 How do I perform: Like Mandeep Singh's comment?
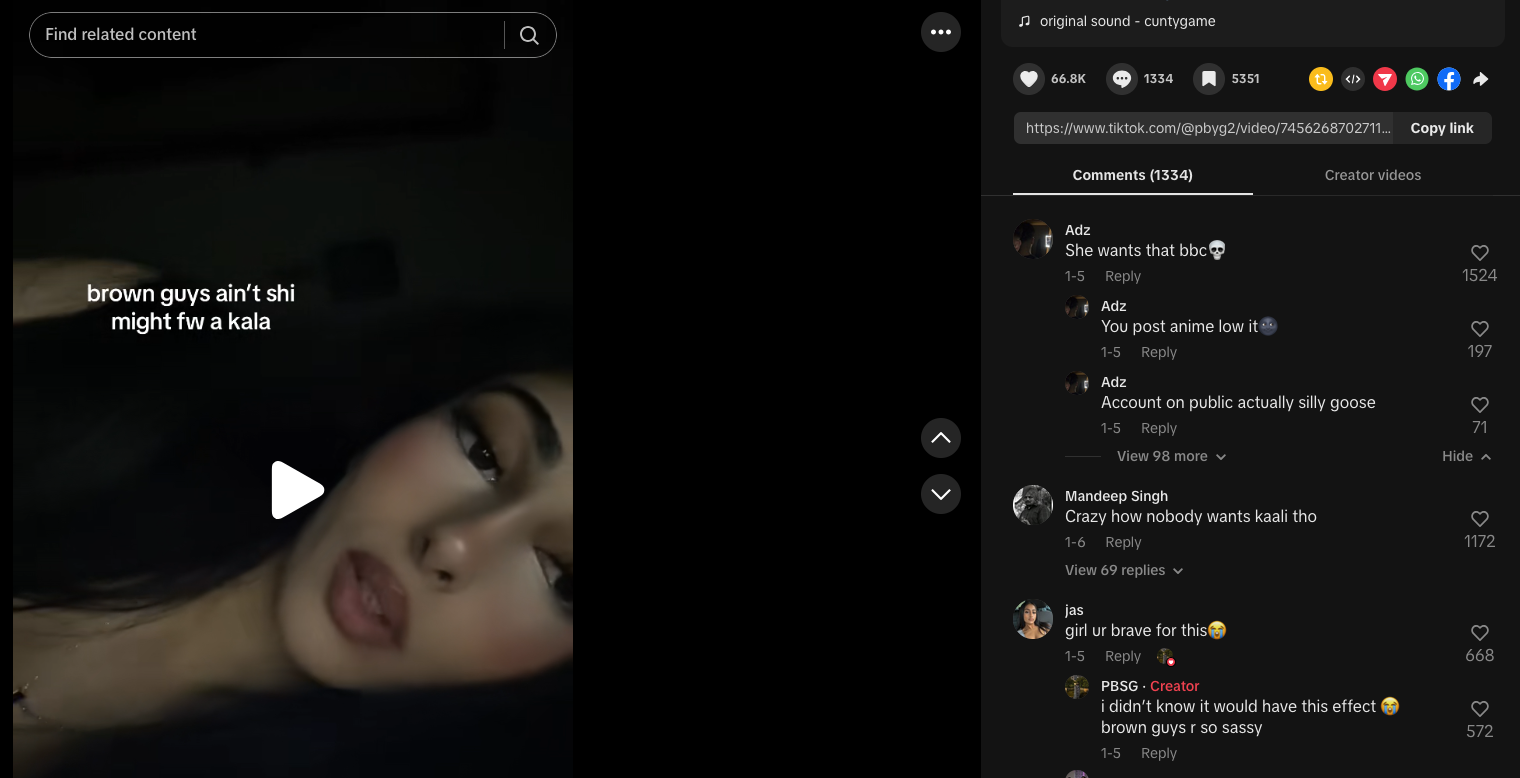1480,519
